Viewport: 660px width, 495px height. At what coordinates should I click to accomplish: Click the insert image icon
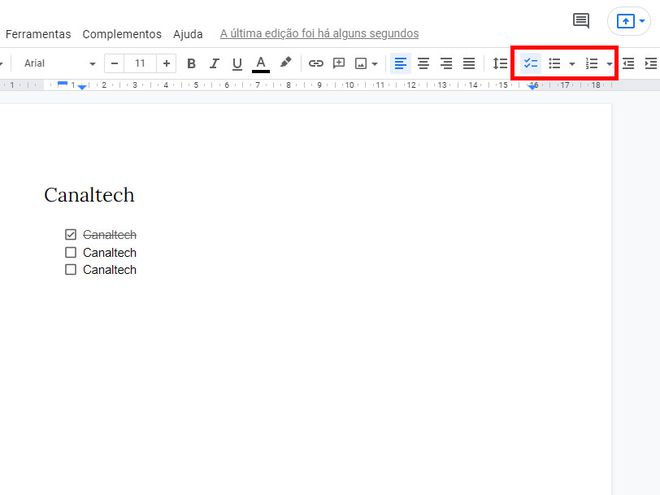coord(361,64)
